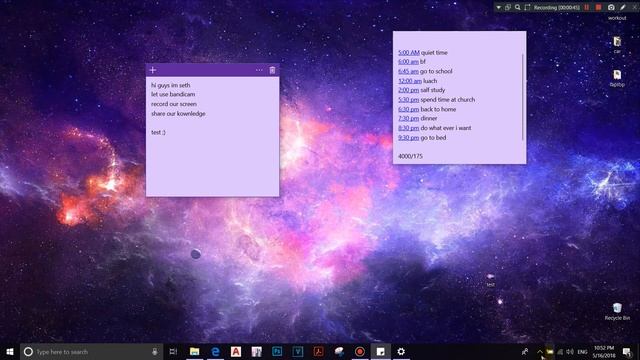Open the People icon in the taskbar

525,351
